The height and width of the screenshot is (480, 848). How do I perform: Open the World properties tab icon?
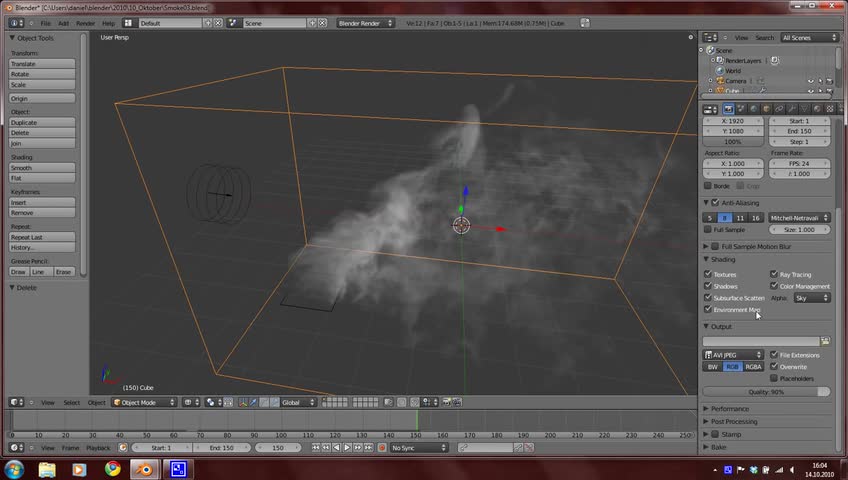pyautogui.click(x=754, y=109)
